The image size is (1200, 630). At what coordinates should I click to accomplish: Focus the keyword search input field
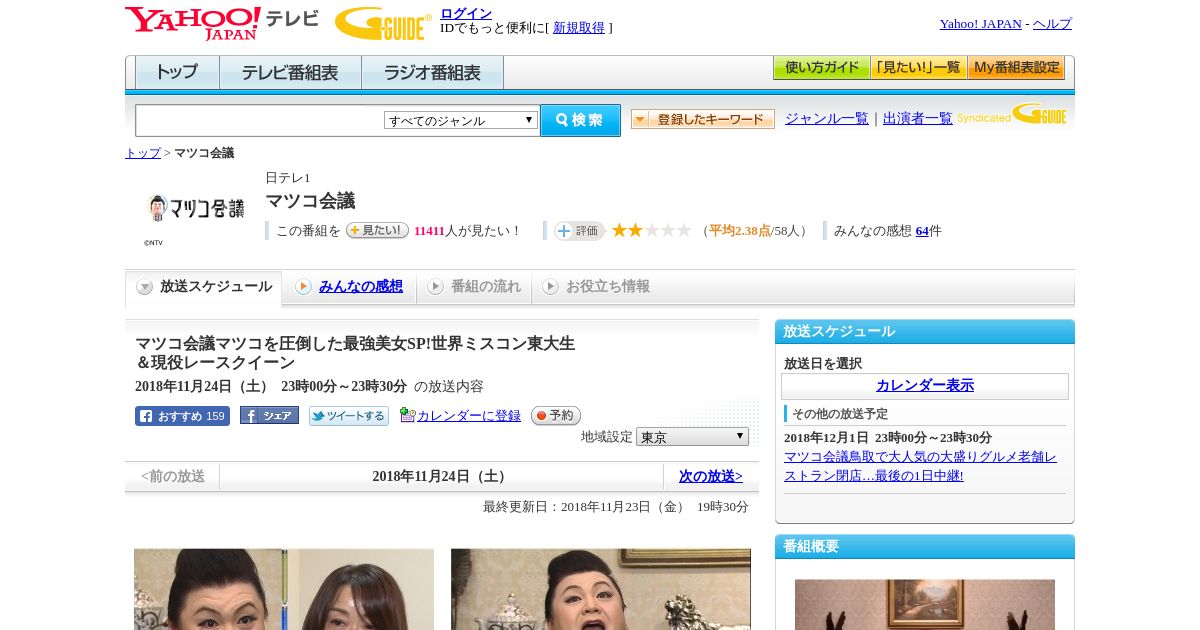click(260, 120)
